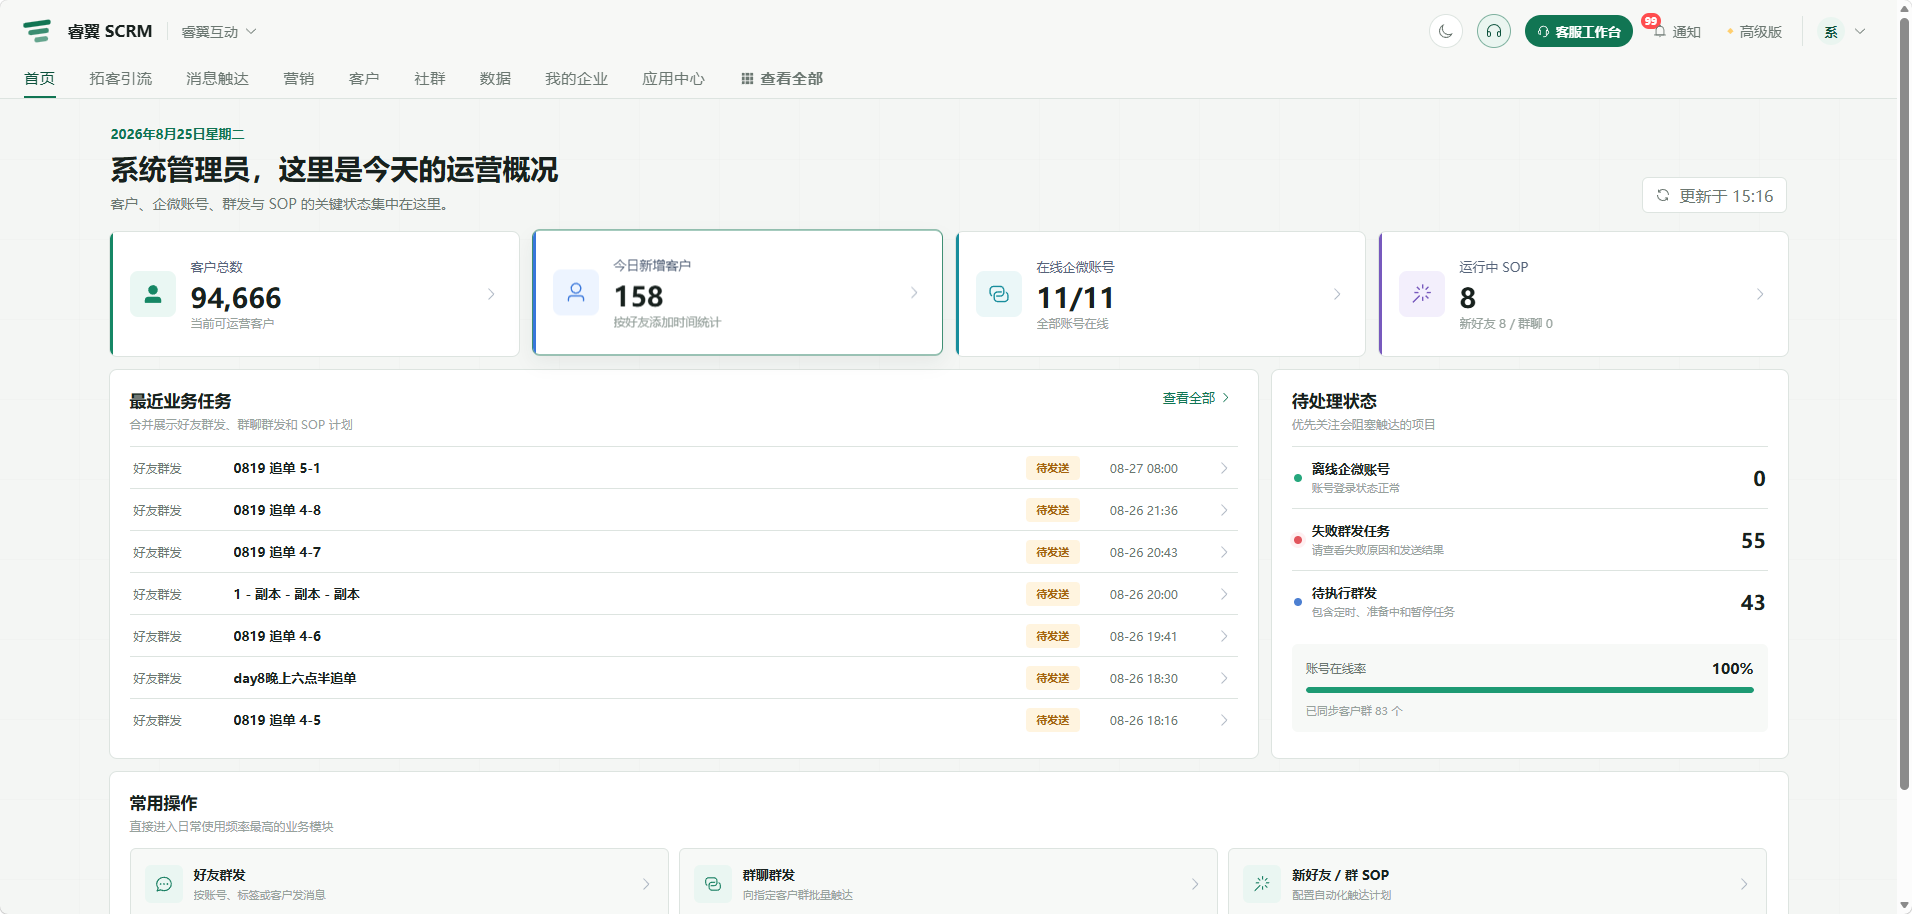Open the 好友群发 shortcut chevron
Screen dimensions: 1912x914
coord(646,884)
